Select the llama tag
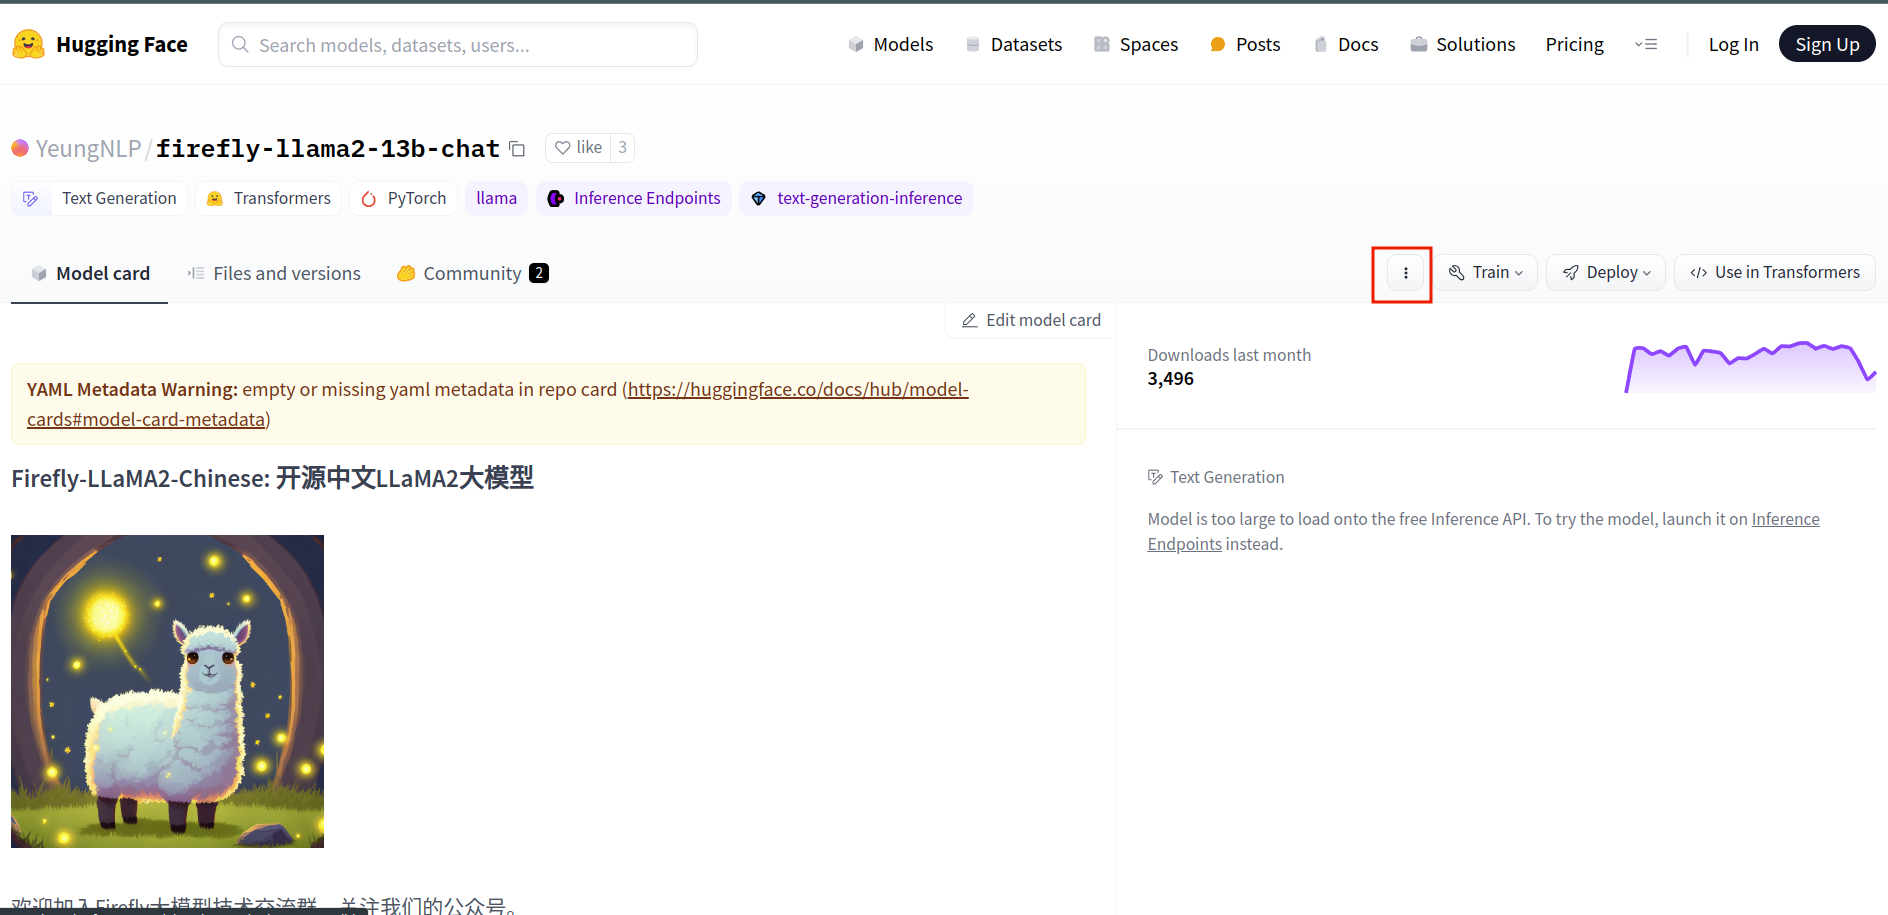The image size is (1888, 915). pyautogui.click(x=496, y=198)
